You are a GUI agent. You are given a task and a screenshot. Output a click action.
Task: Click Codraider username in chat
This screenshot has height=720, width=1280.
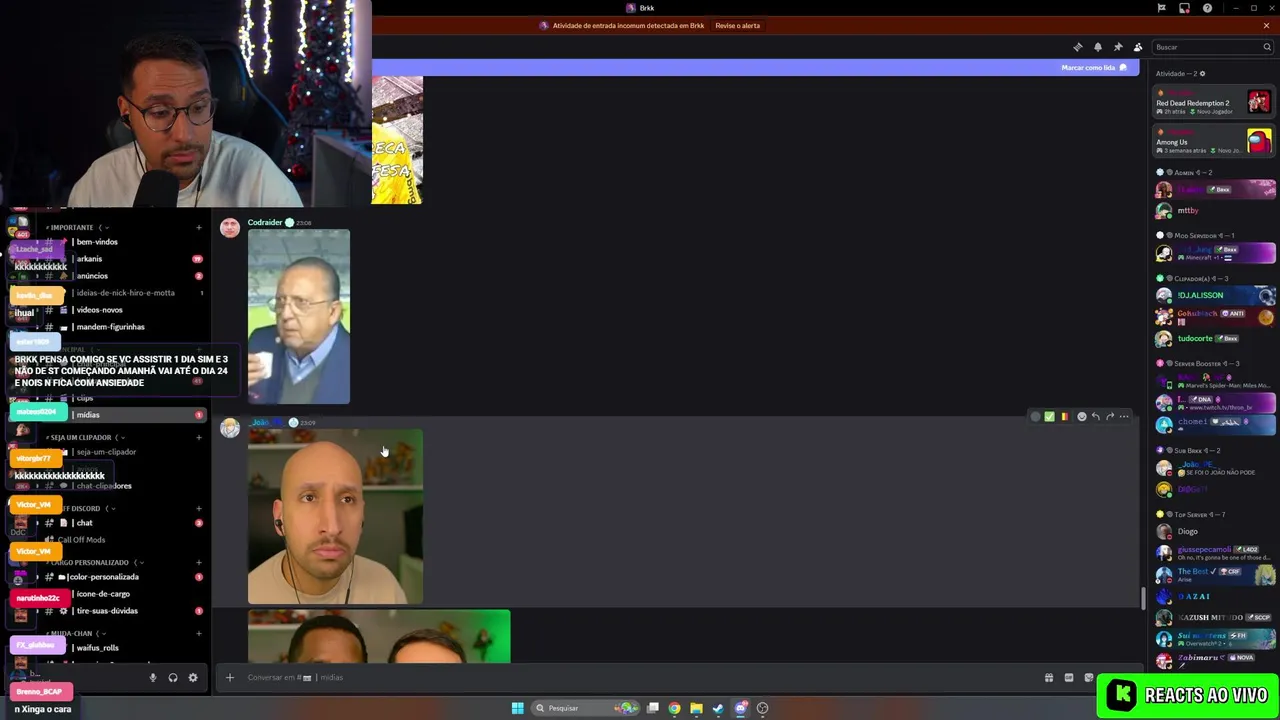tap(265, 223)
